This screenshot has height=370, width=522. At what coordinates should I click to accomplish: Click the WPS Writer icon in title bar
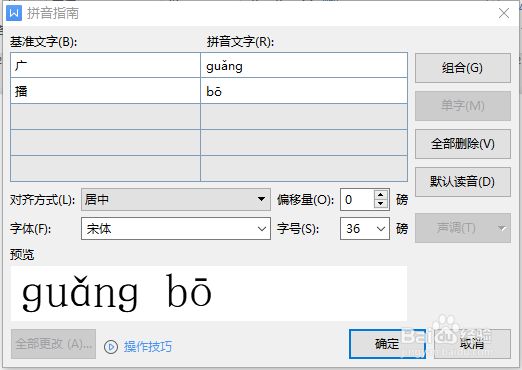tap(14, 13)
